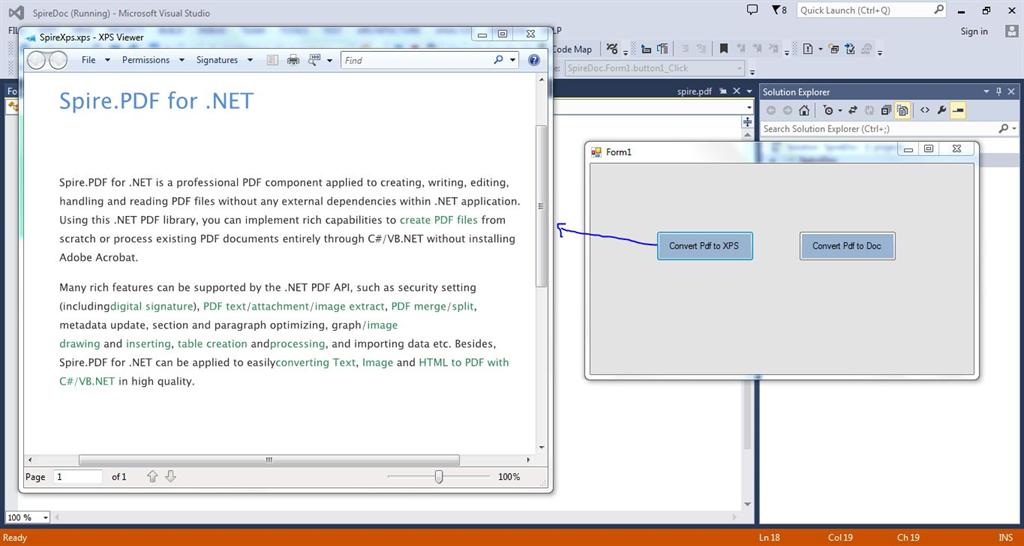Open Solution Explorer window position dropdown arrow

(987, 92)
